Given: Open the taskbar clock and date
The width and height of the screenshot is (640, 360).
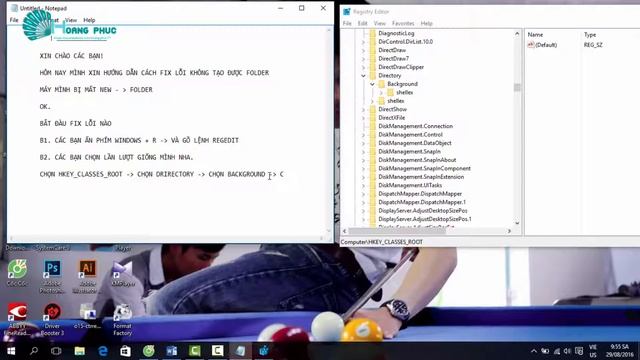Looking at the screenshot, I should 619,351.
